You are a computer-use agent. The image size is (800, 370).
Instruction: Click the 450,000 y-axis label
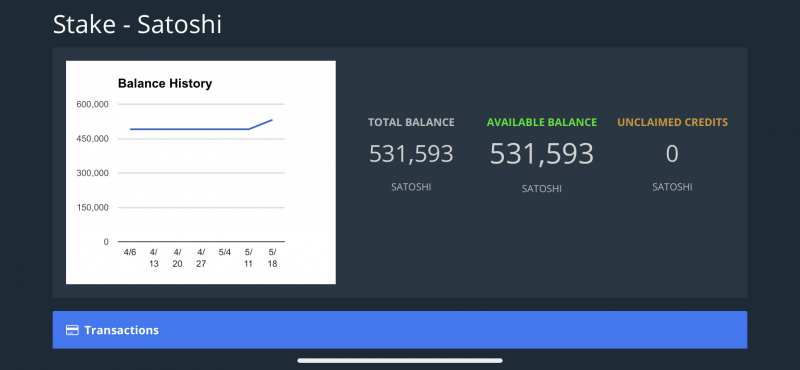[92, 139]
